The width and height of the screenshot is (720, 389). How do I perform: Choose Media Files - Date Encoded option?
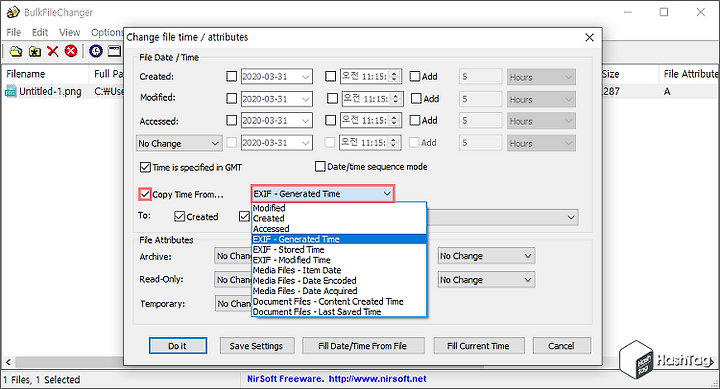click(x=339, y=281)
